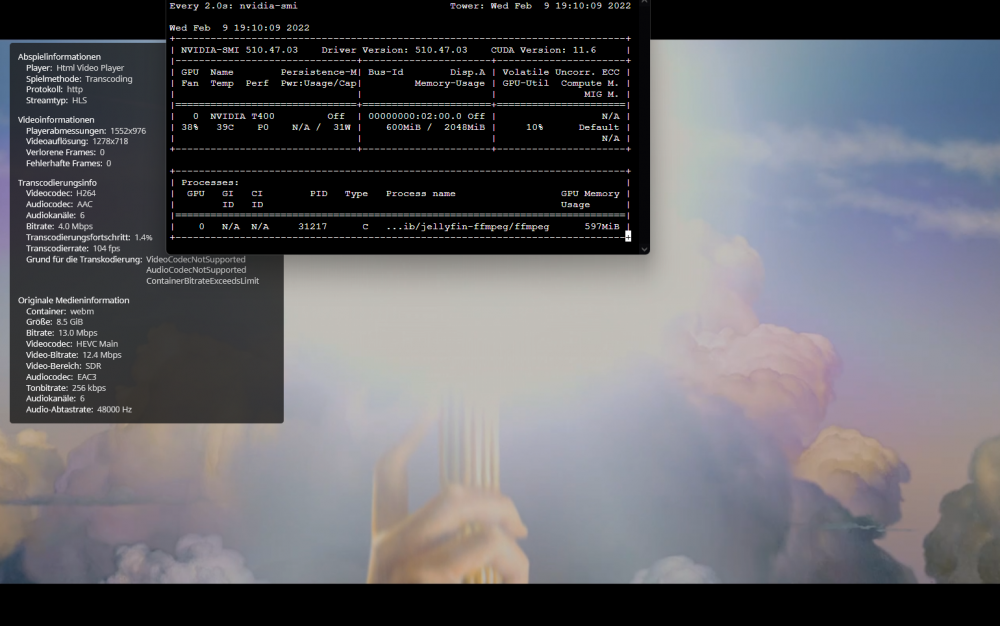The width and height of the screenshot is (1000, 626).
Task: Click 'AudioCodecNotSupported' transcode reason
Action: click(196, 270)
